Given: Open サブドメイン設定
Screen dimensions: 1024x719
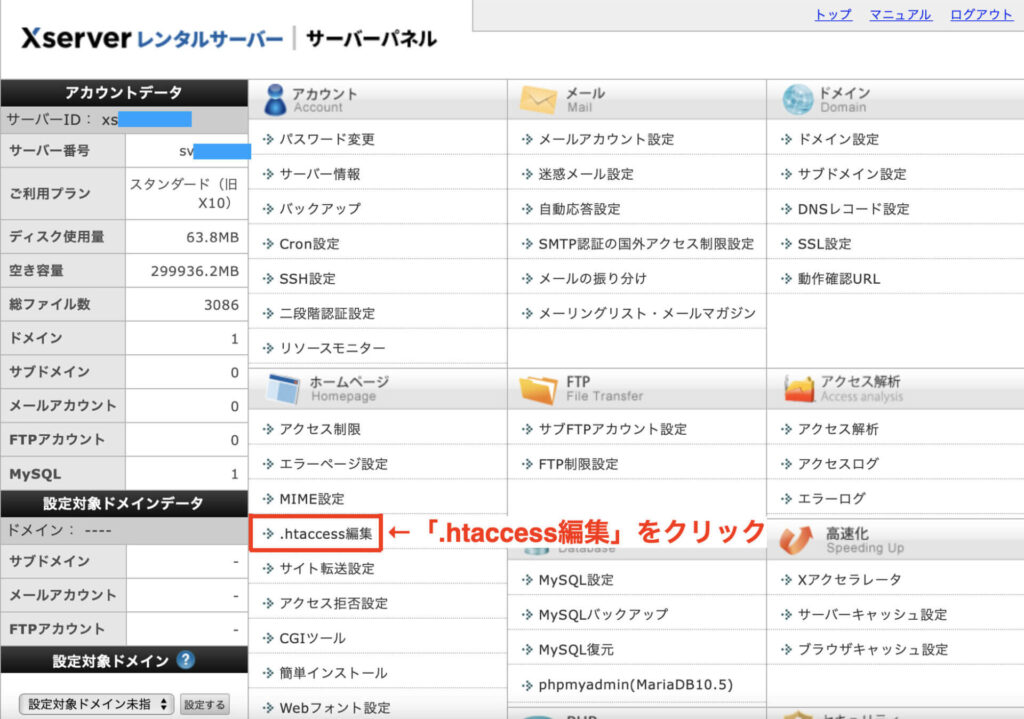Looking at the screenshot, I should [x=852, y=174].
